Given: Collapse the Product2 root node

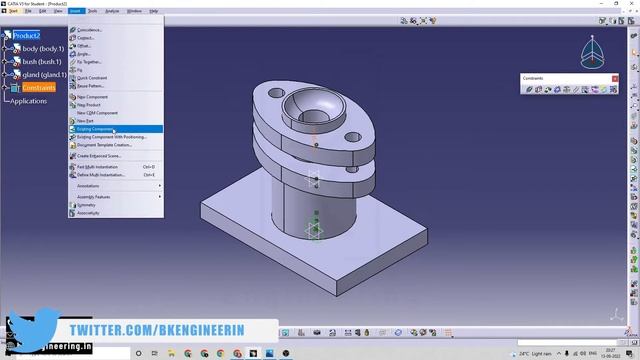Looking at the screenshot, I should [x=3, y=36].
